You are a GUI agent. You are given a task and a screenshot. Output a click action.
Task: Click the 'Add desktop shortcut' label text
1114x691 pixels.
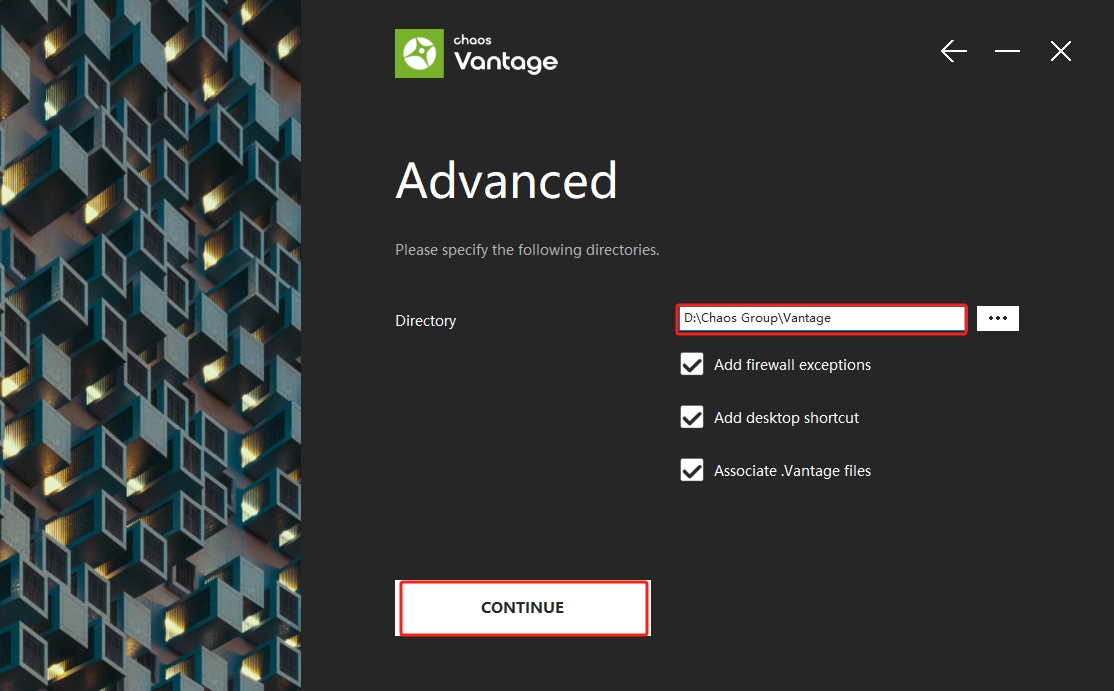pyautogui.click(x=786, y=418)
